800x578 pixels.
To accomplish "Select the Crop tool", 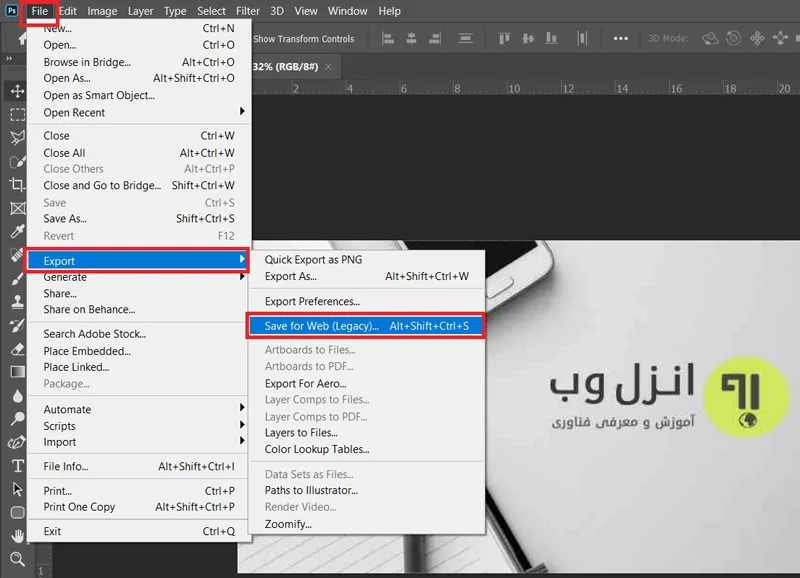I will click(17, 185).
